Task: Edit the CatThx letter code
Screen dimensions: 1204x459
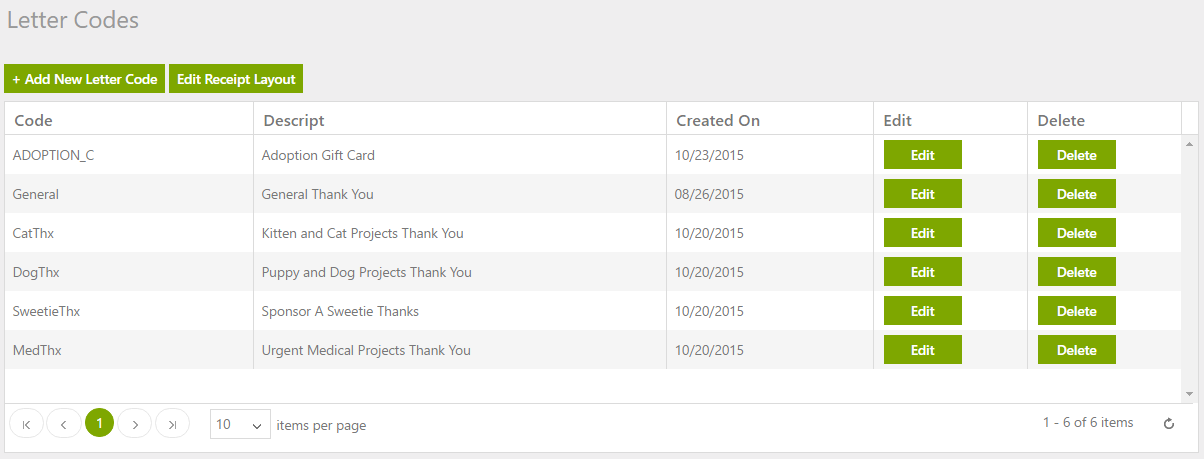Action: point(922,233)
